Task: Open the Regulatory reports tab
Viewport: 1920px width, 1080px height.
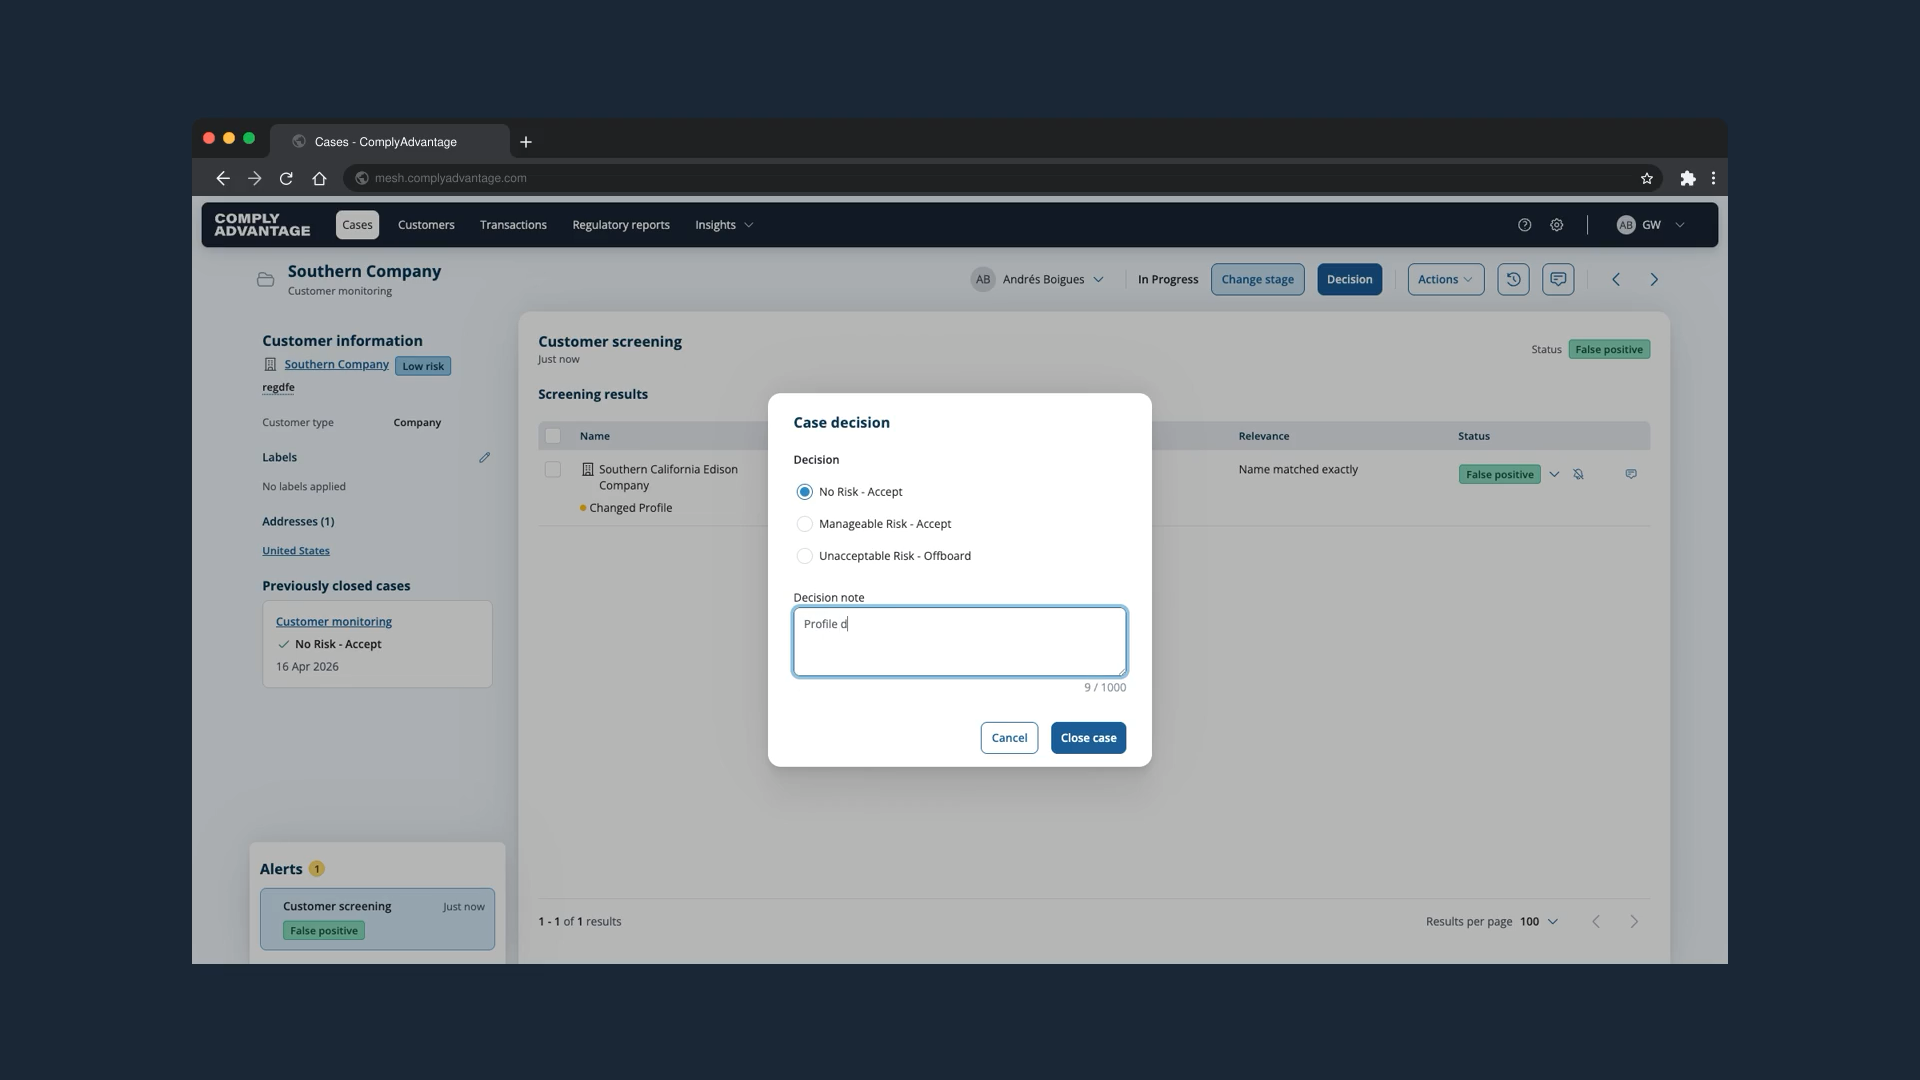Action: (621, 225)
